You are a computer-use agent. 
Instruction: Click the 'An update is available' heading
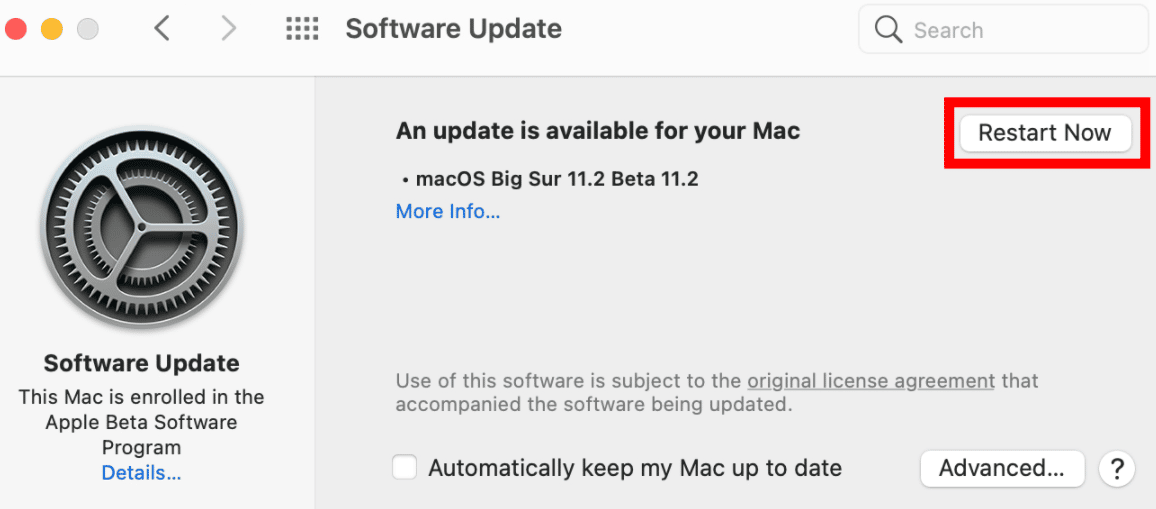point(598,131)
